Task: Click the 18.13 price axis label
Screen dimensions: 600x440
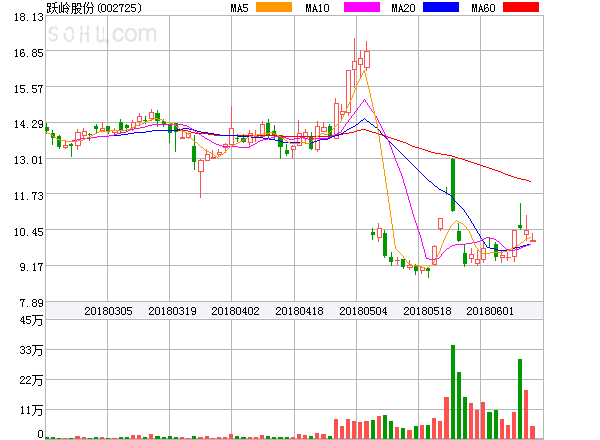Action: [x=29, y=17]
